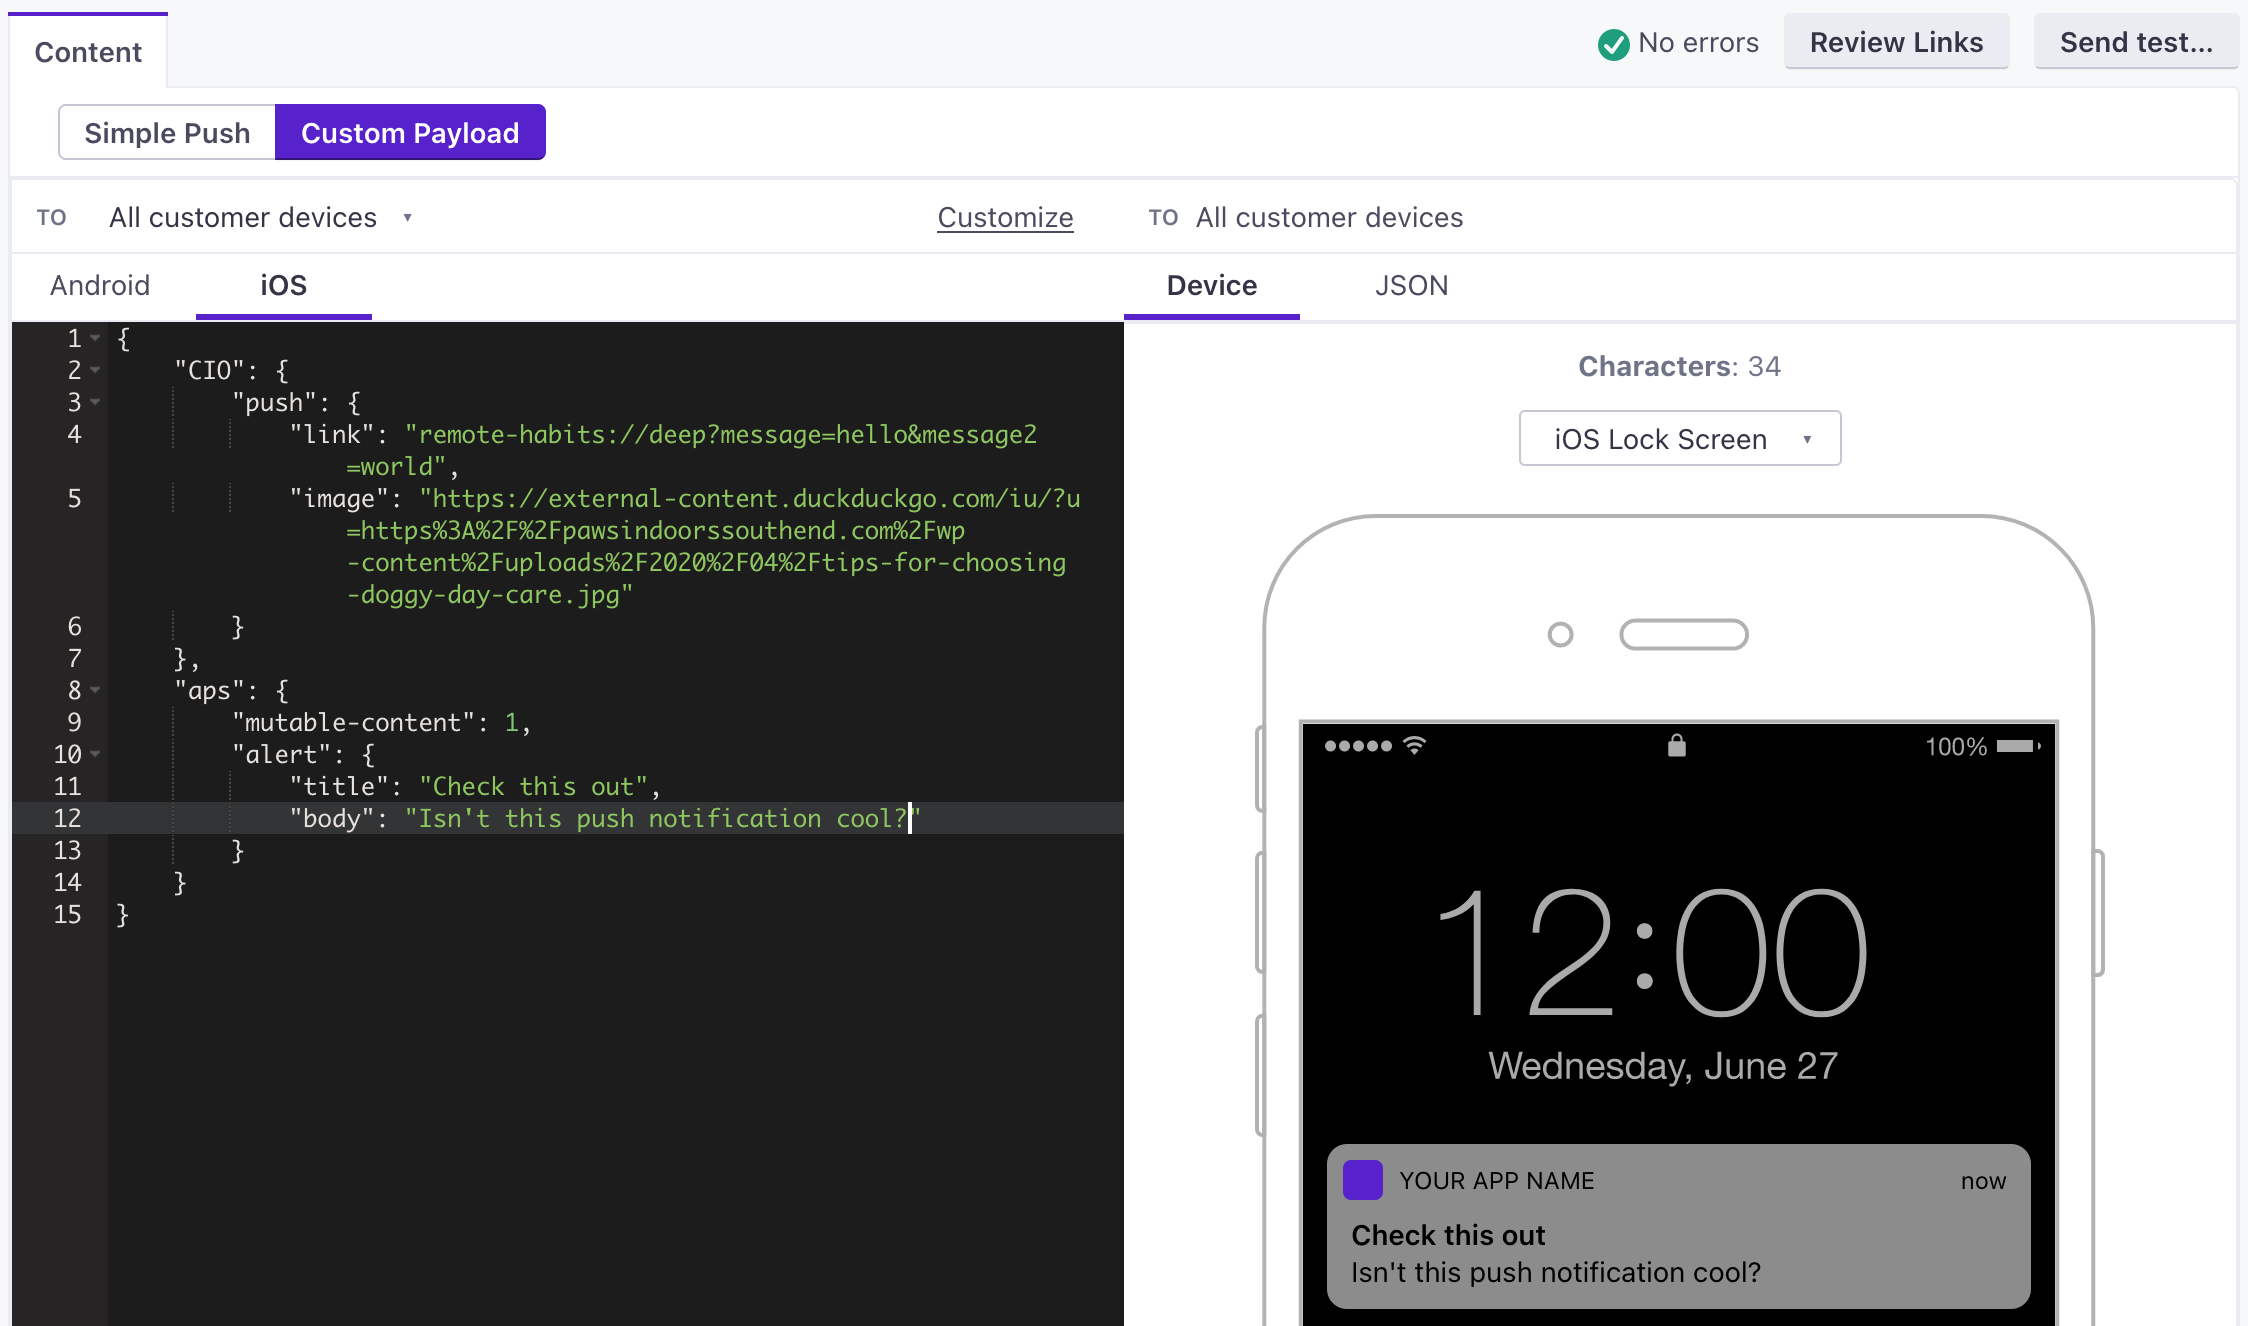Click the 12:00 clock on phone preview
The width and height of the screenshot is (2248, 1326).
pyautogui.click(x=1652, y=951)
